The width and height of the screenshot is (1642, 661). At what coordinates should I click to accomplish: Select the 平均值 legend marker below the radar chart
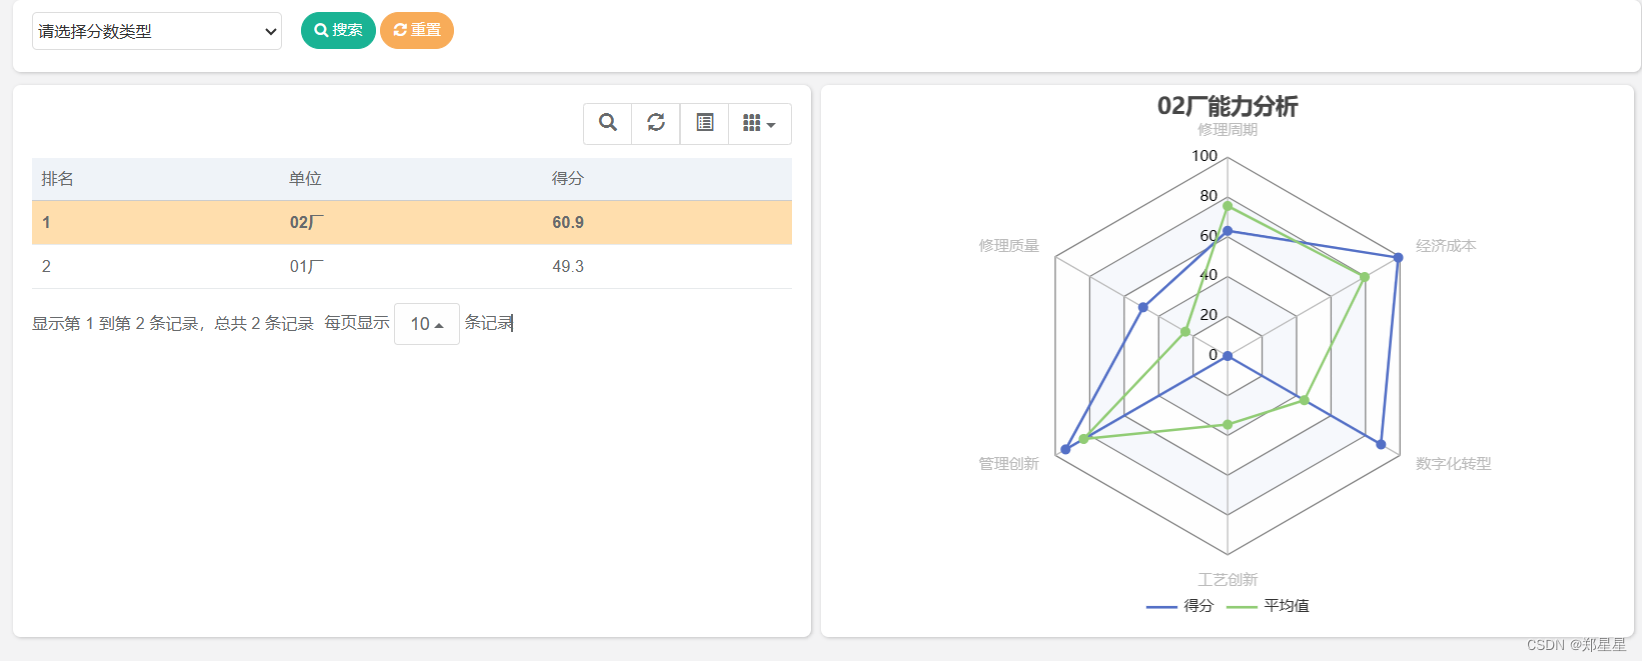(1245, 606)
